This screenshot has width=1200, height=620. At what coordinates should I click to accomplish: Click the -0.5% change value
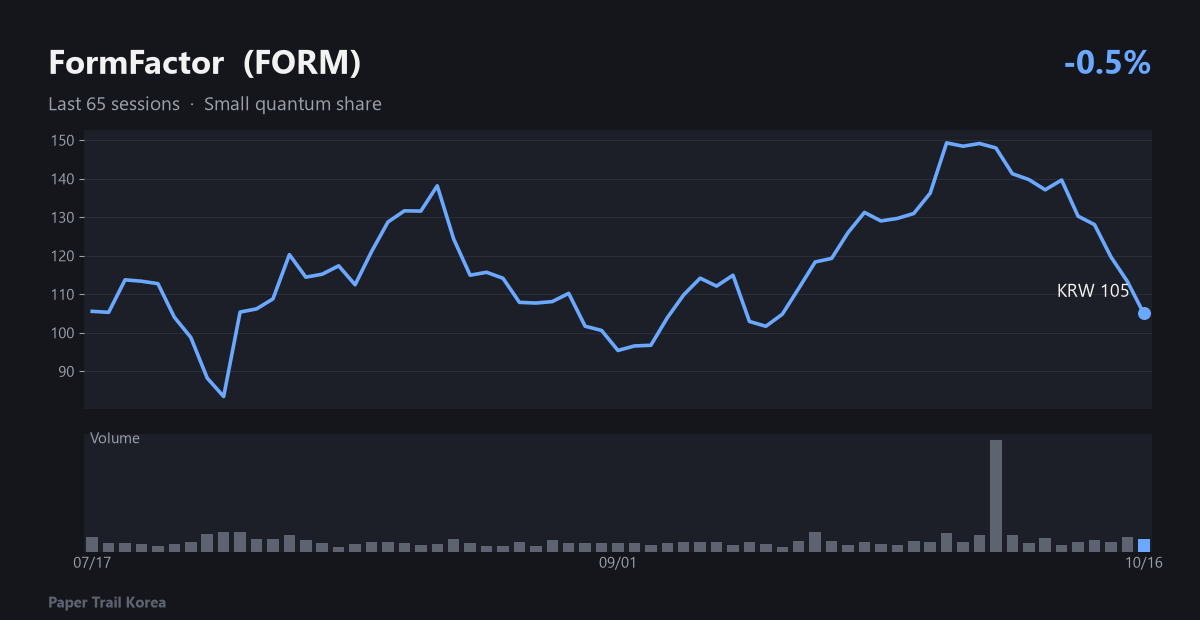(x=1108, y=63)
